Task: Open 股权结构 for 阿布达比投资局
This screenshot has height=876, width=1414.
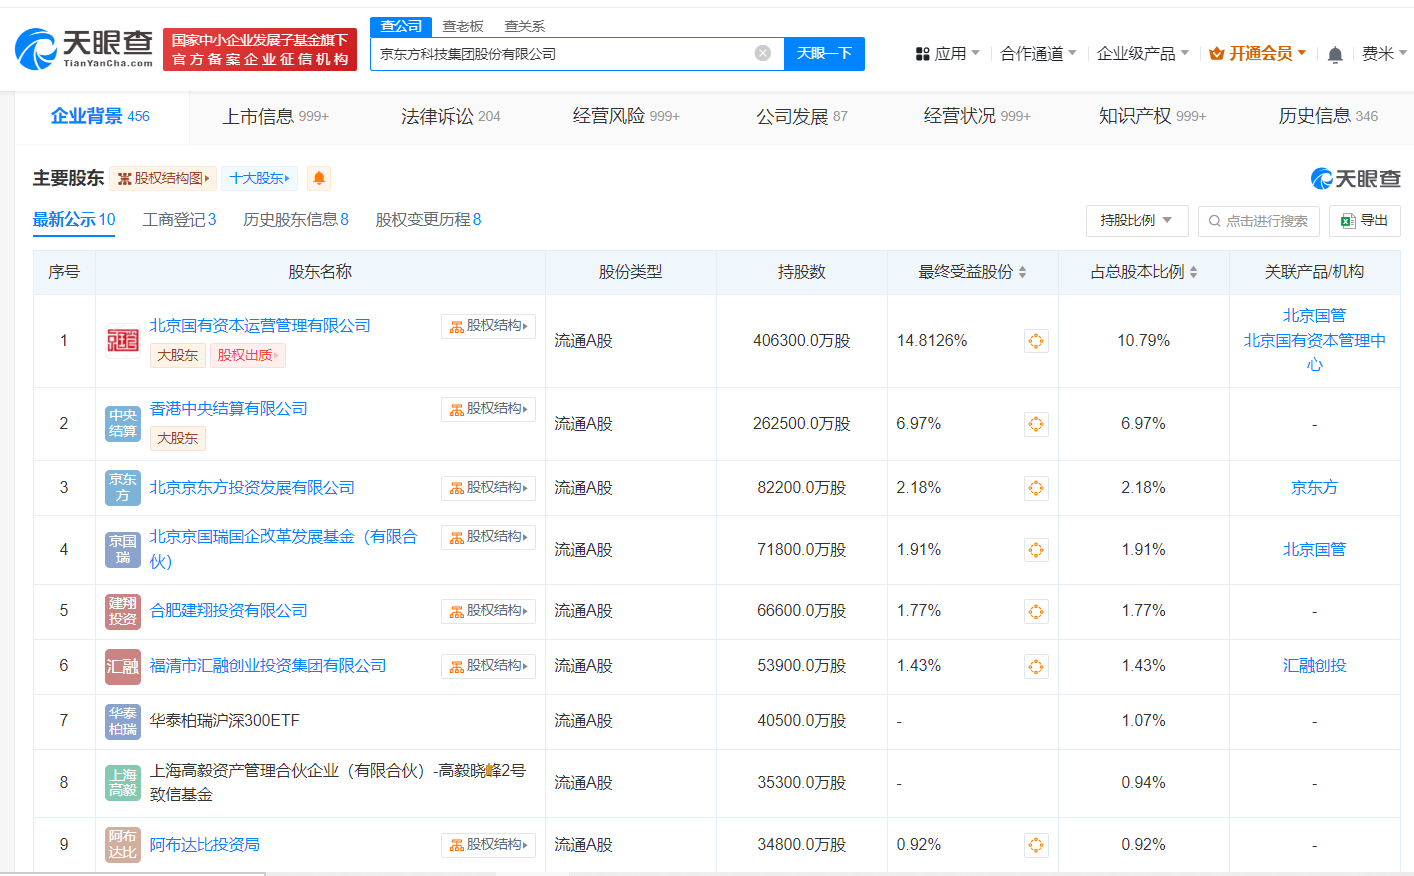Action: [x=487, y=844]
